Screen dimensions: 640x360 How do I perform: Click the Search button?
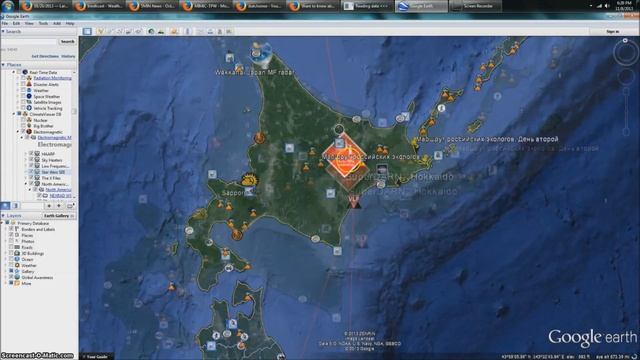tap(67, 41)
